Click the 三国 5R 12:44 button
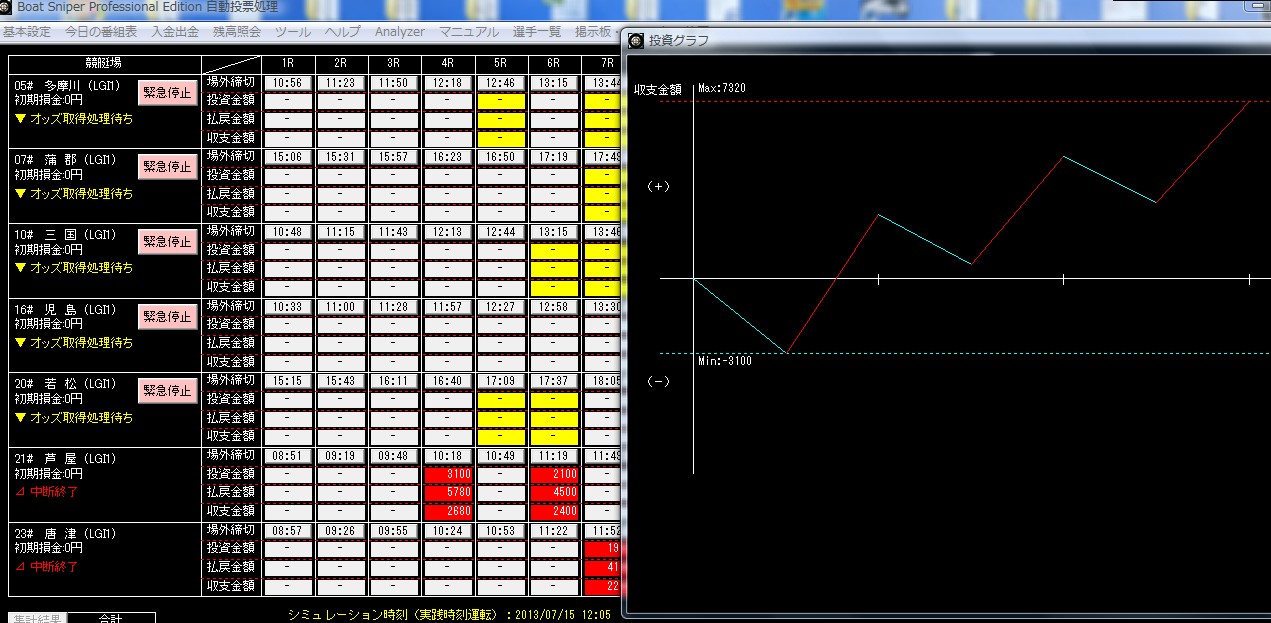 click(x=501, y=231)
